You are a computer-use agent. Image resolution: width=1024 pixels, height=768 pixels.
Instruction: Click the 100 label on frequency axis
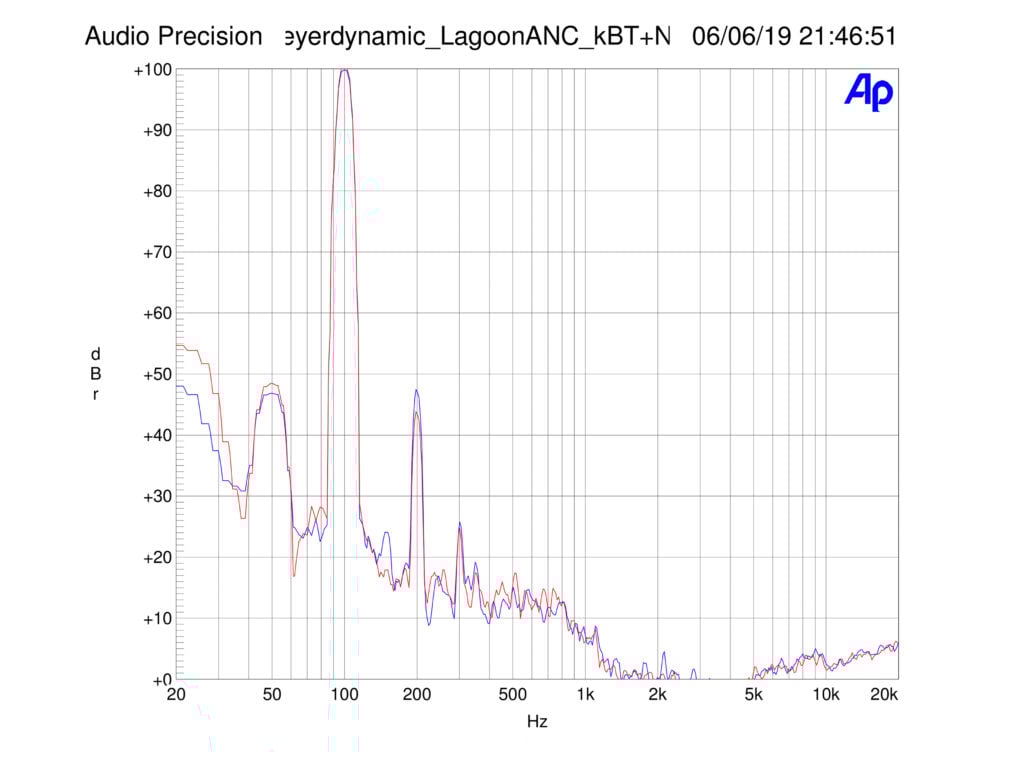[x=344, y=696]
